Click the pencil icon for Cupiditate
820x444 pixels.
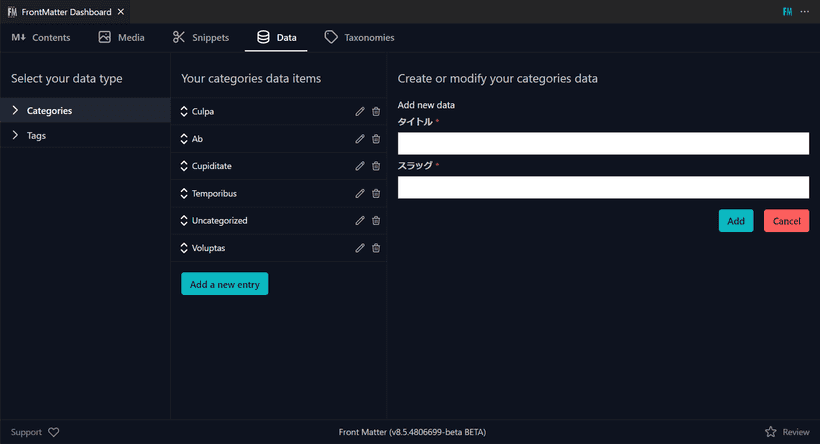(x=360, y=166)
